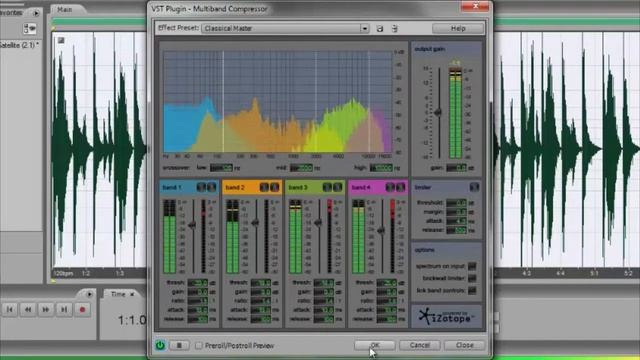Click the output gain slider handle
Viewport: 640px width, 360px height.
438,112
